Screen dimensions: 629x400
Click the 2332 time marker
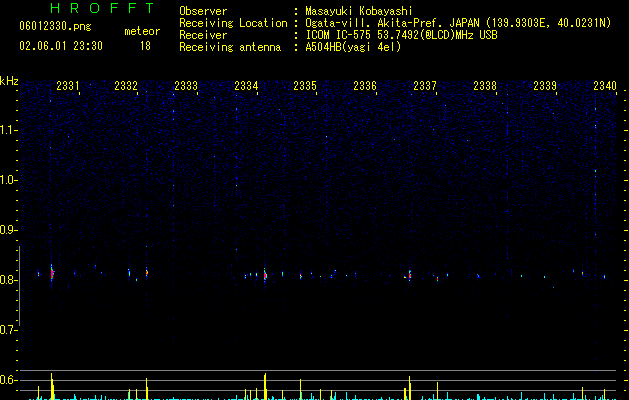[x=126, y=86]
